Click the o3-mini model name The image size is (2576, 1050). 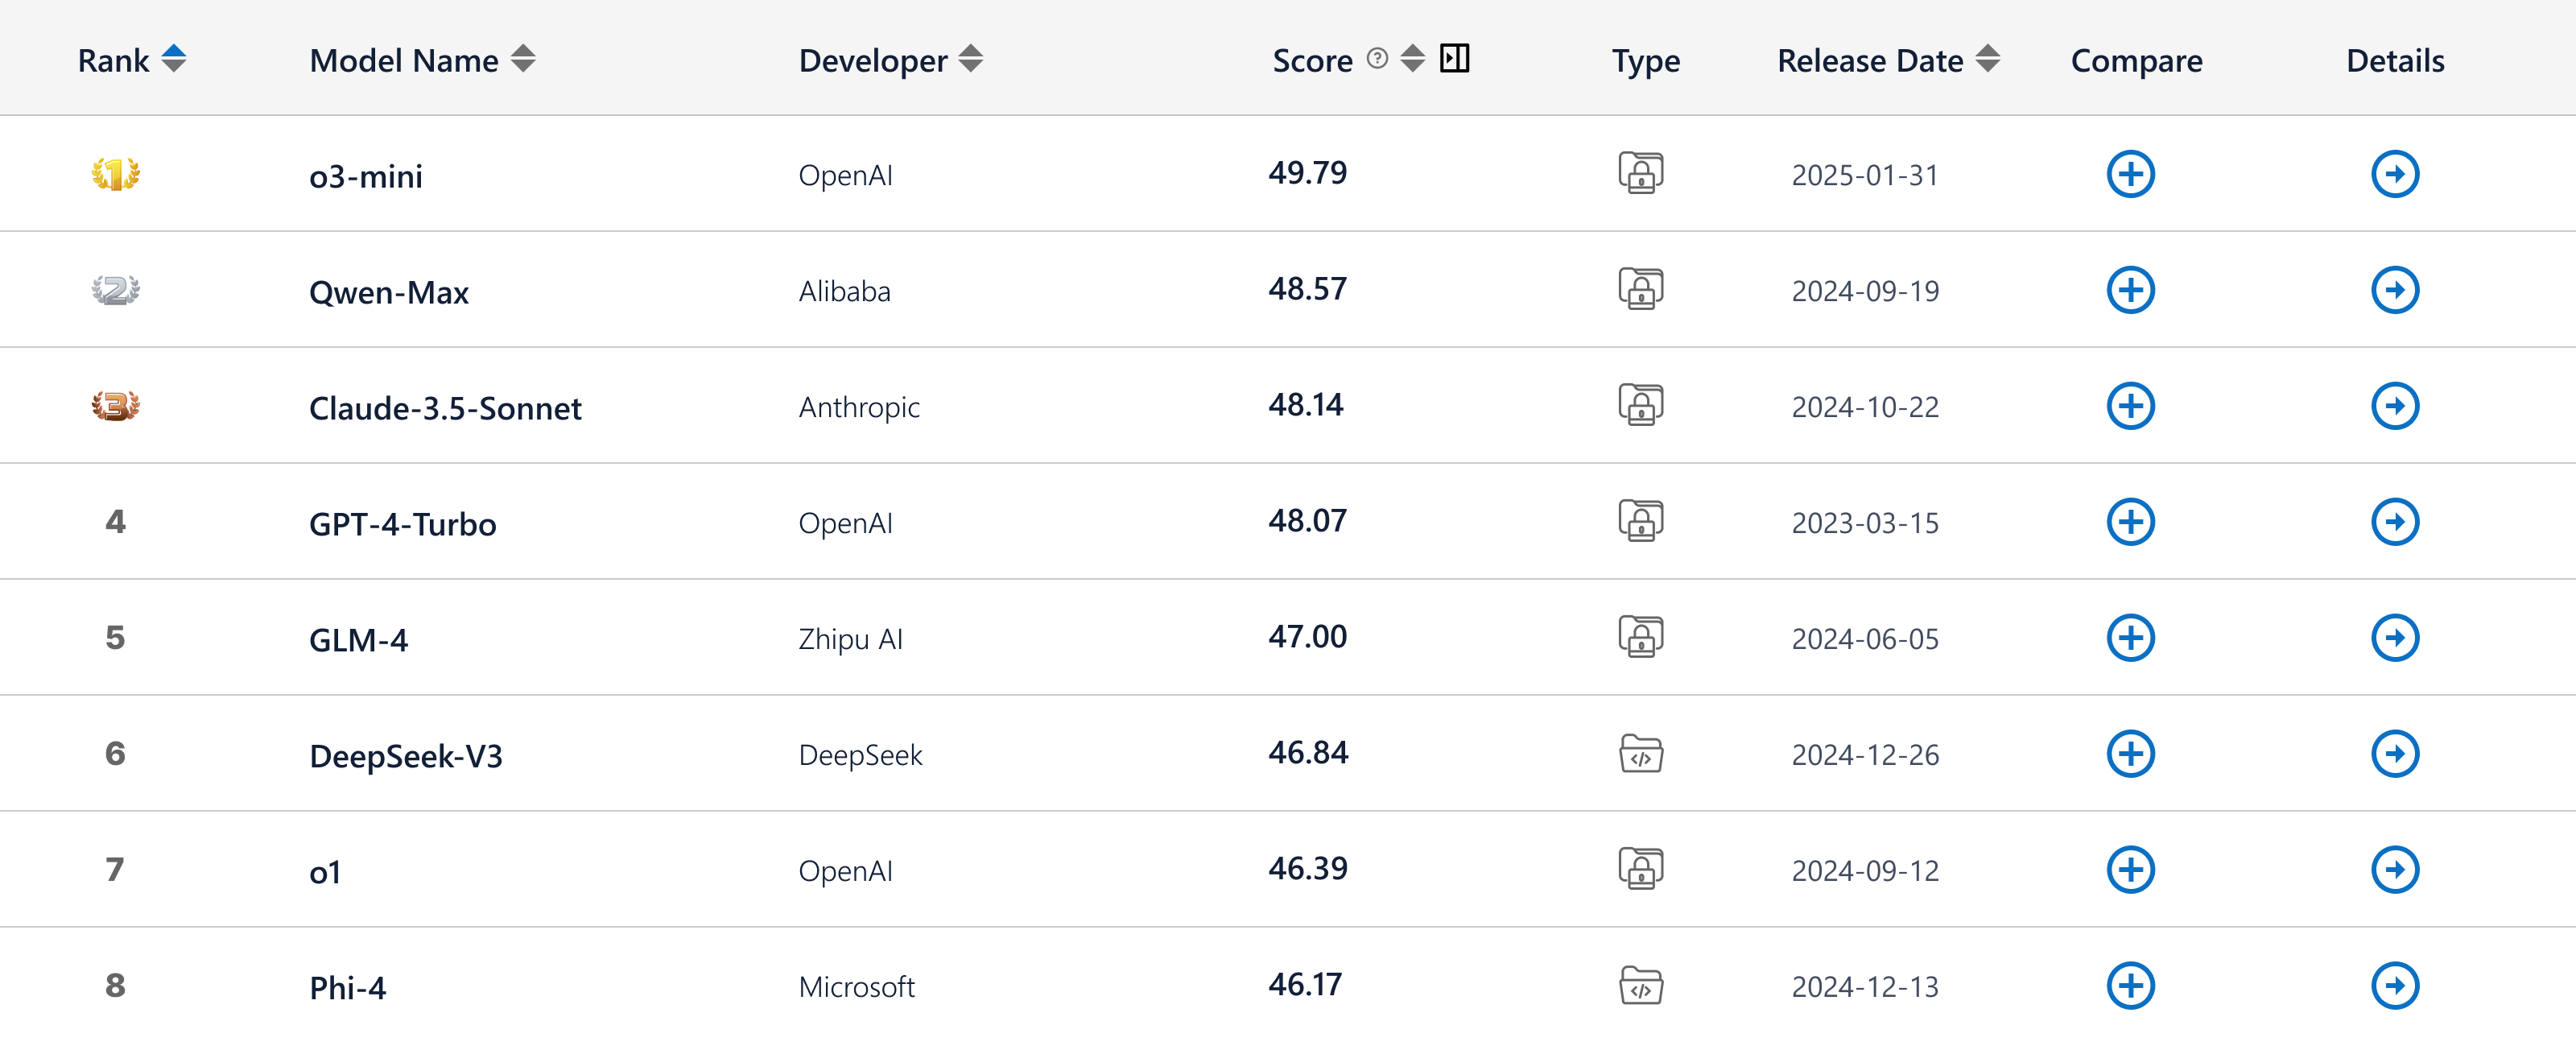pyautogui.click(x=365, y=177)
